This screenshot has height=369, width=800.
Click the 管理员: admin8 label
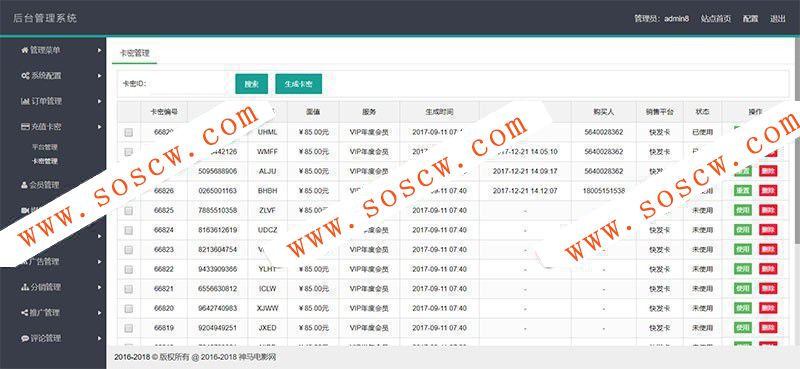tap(662, 18)
